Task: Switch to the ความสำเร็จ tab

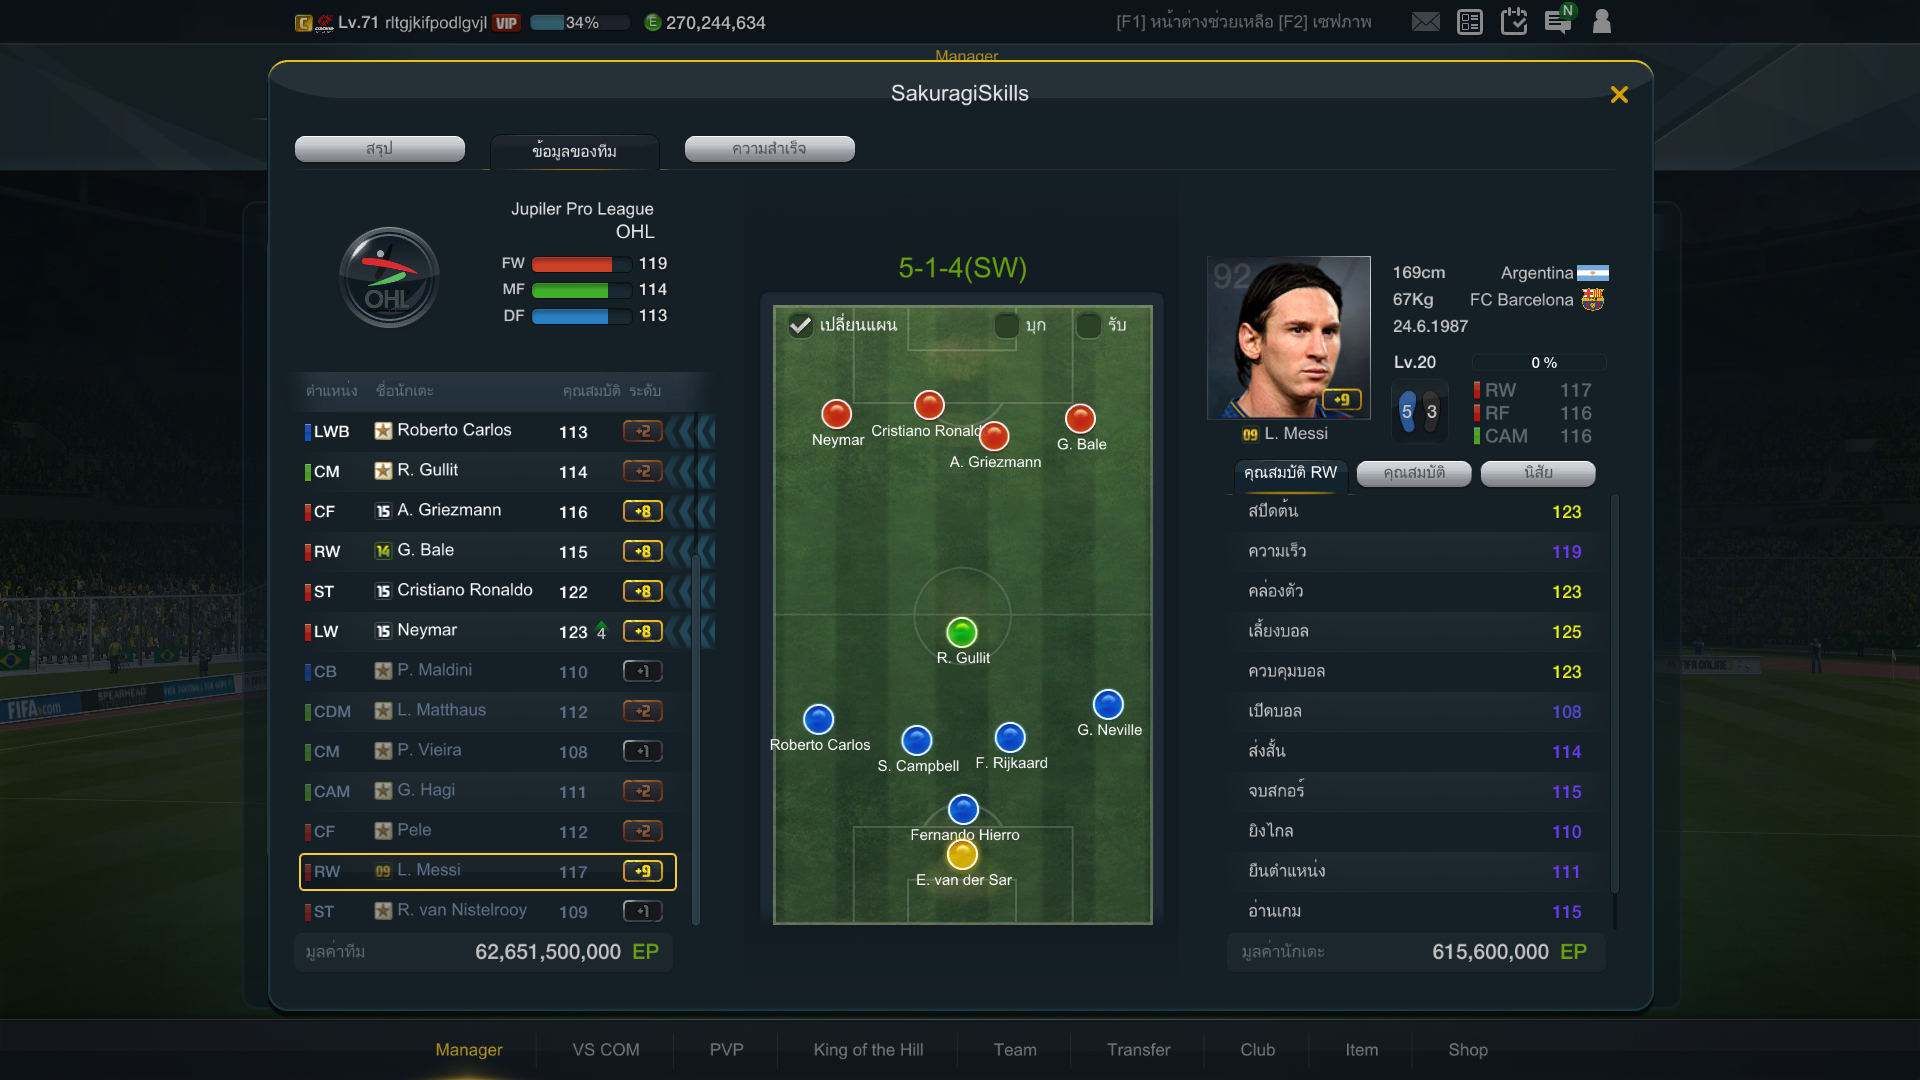Action: coord(770,148)
